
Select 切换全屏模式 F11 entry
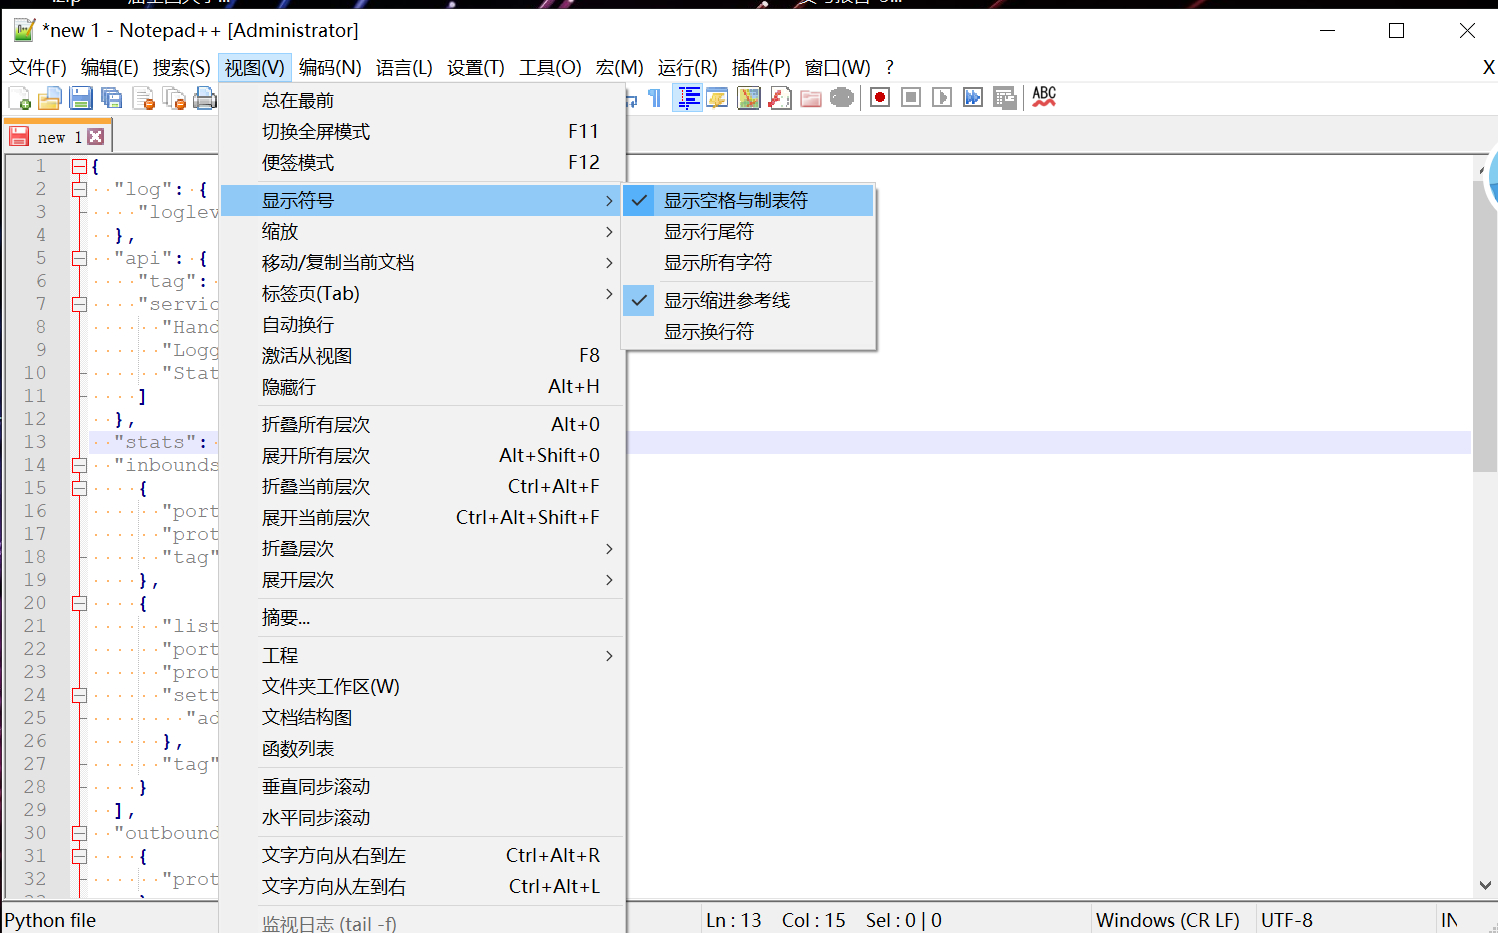point(422,131)
